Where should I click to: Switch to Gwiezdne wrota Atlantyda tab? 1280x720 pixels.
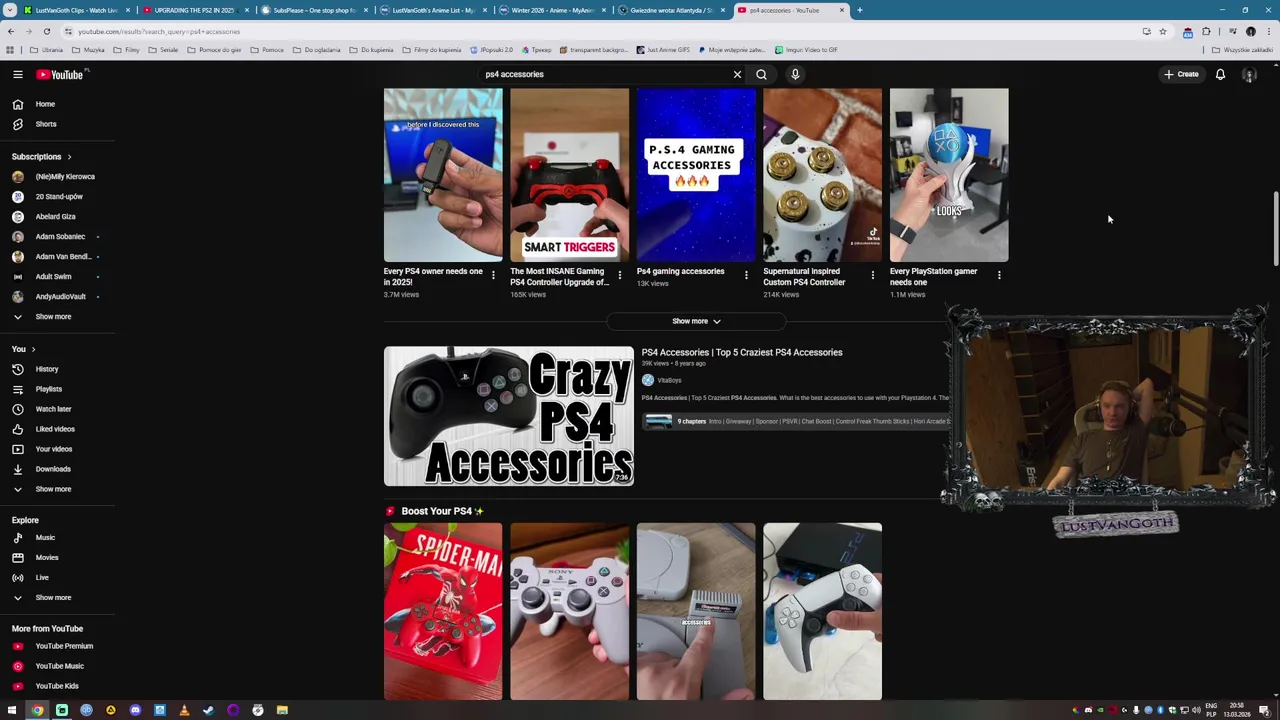671,10
